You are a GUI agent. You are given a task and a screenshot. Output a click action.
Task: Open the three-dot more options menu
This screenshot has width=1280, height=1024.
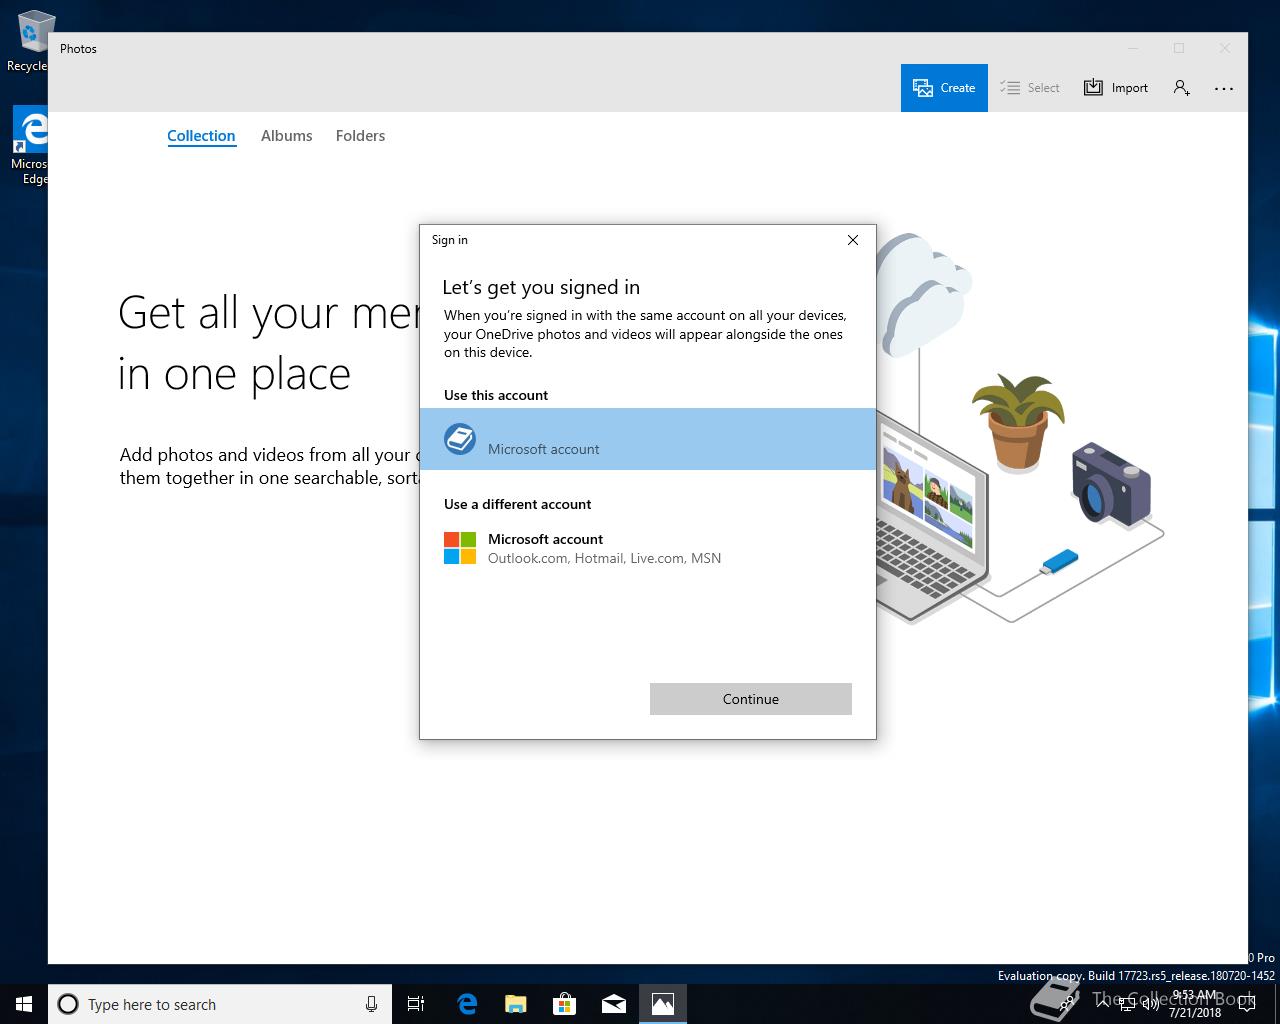[1224, 88]
